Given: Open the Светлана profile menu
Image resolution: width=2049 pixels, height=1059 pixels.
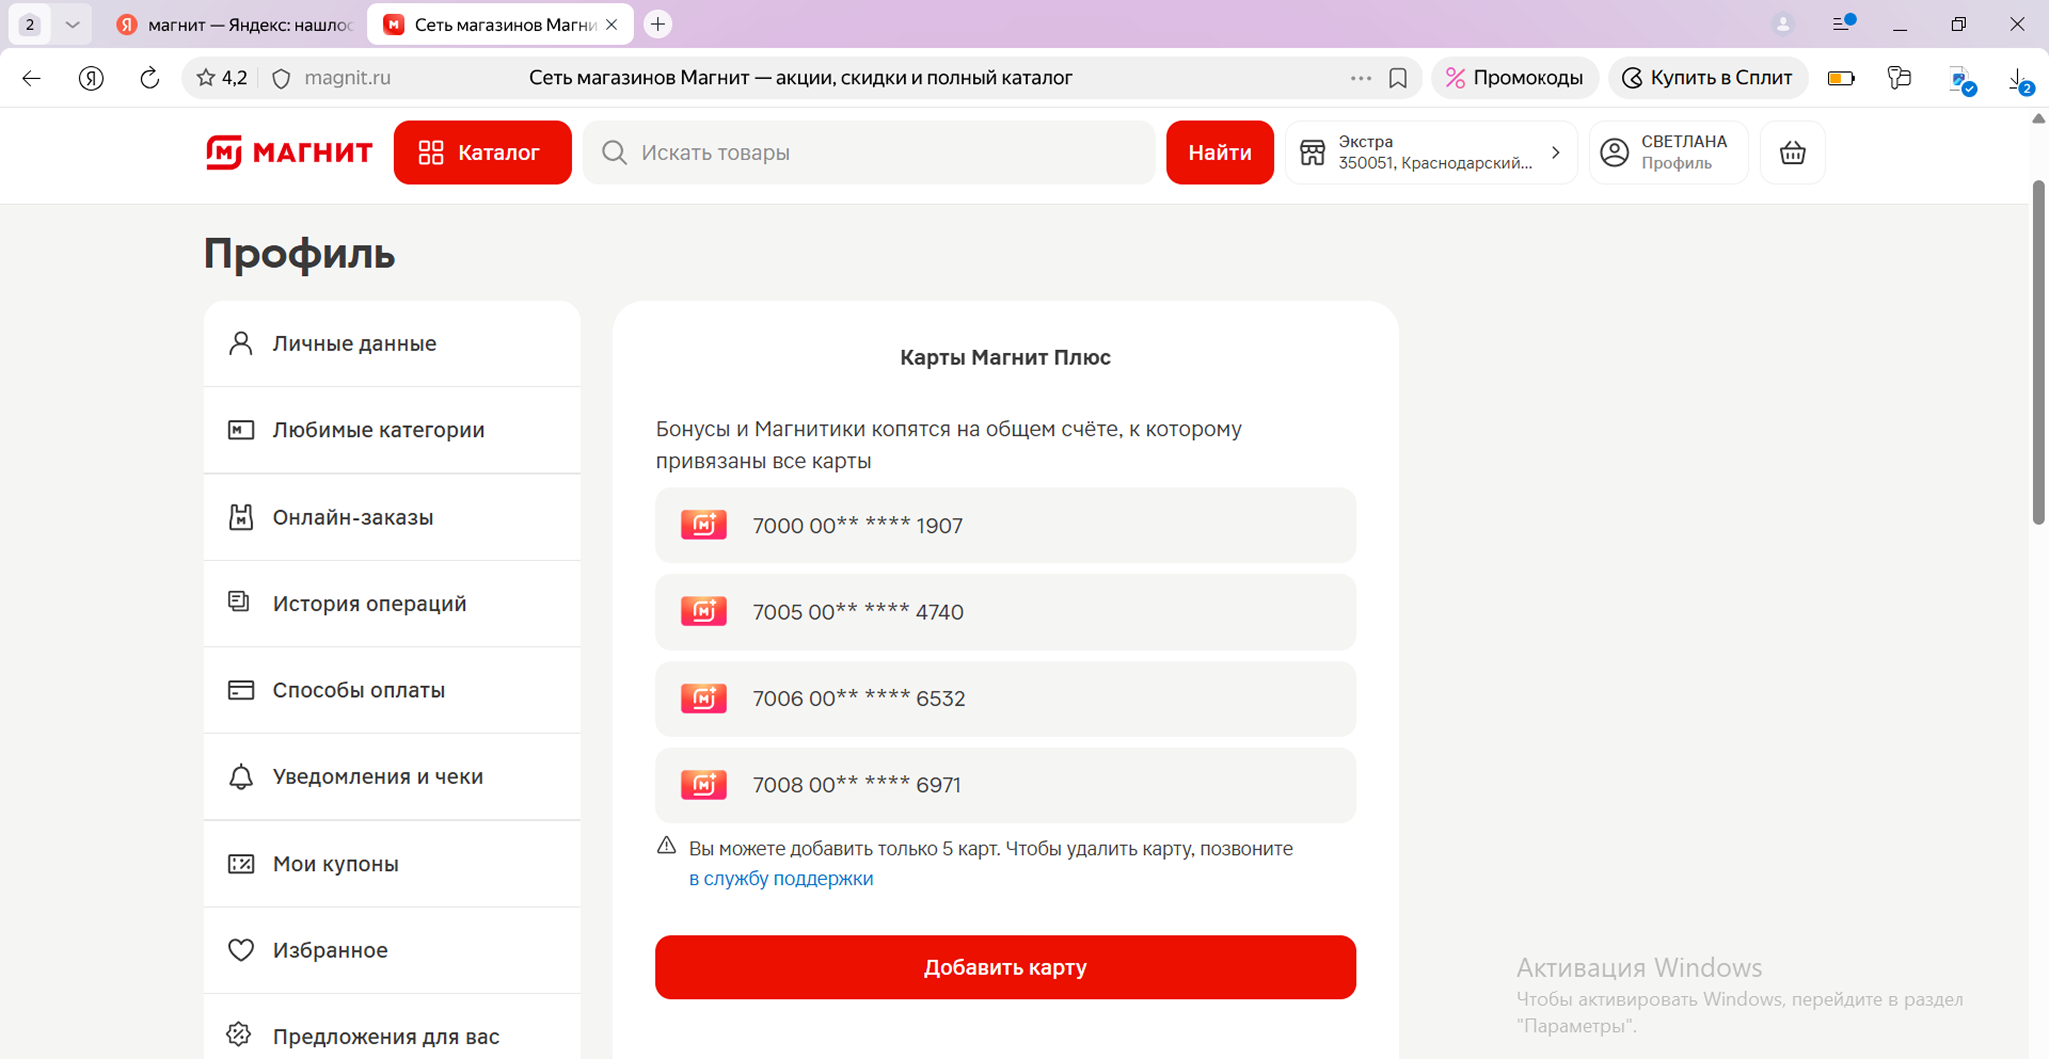Looking at the screenshot, I should [1668, 153].
